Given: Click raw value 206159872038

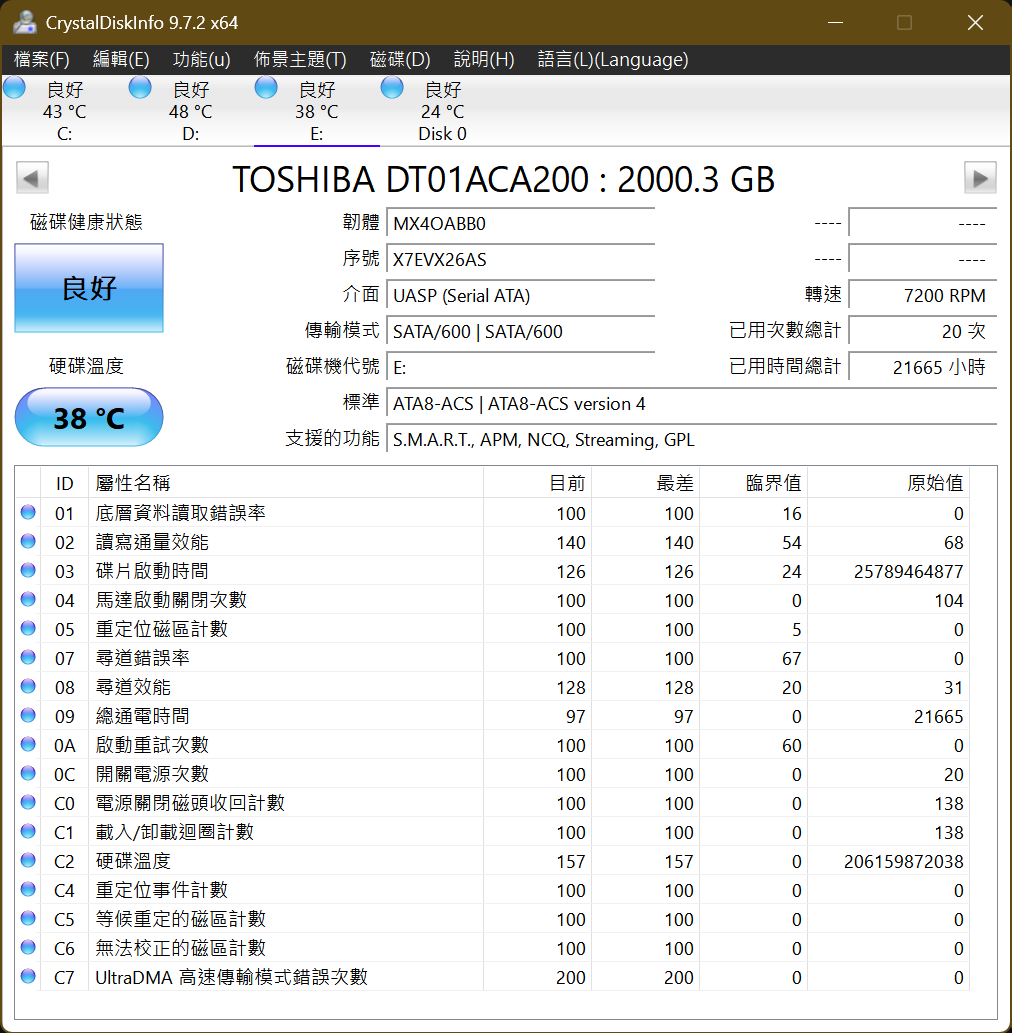Looking at the screenshot, I should click(904, 861).
